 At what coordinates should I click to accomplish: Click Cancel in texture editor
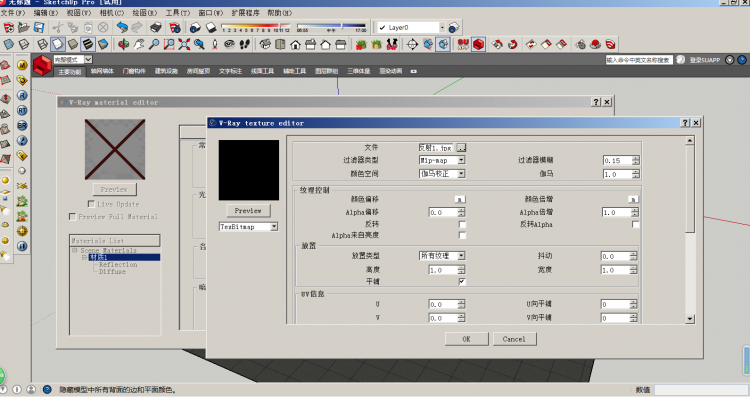click(514, 339)
